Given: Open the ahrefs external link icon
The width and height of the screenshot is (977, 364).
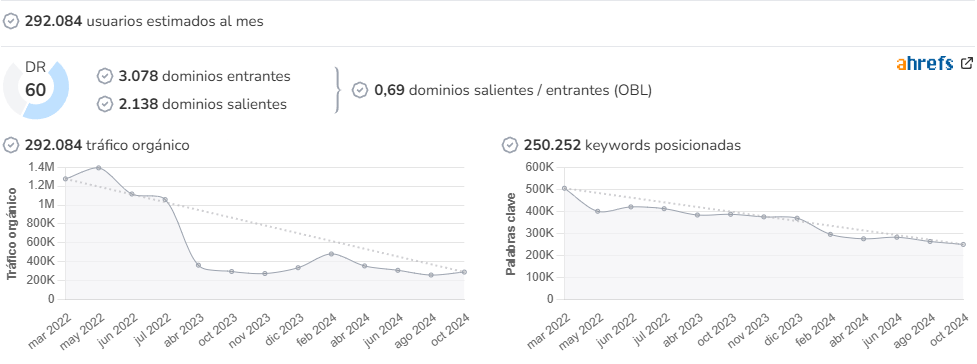Looking at the screenshot, I should pyautogui.click(x=966, y=63).
